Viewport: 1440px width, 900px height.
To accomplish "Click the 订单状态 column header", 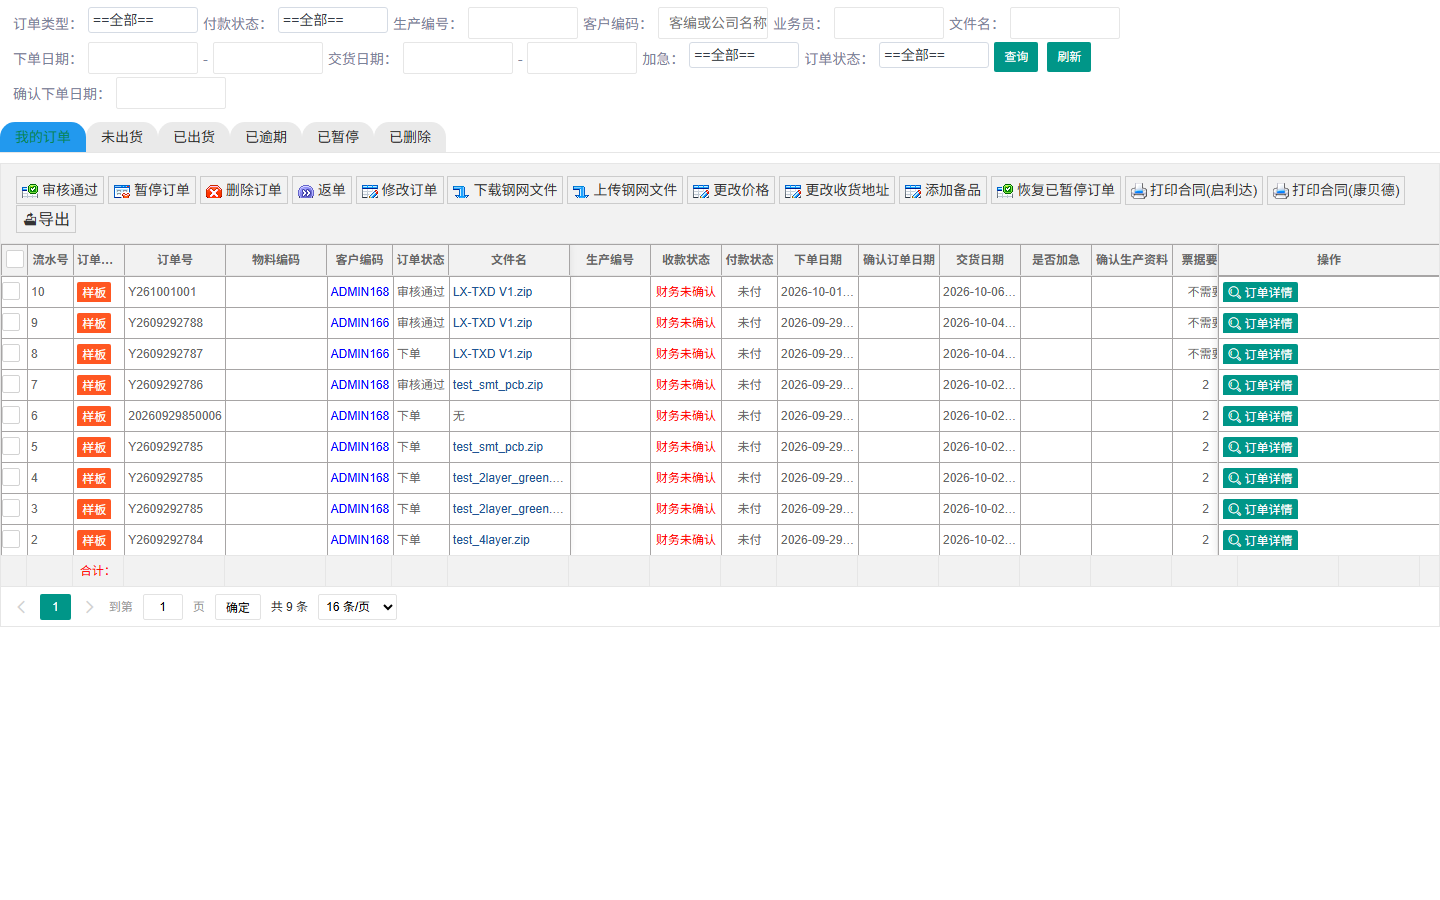I will 420,260.
